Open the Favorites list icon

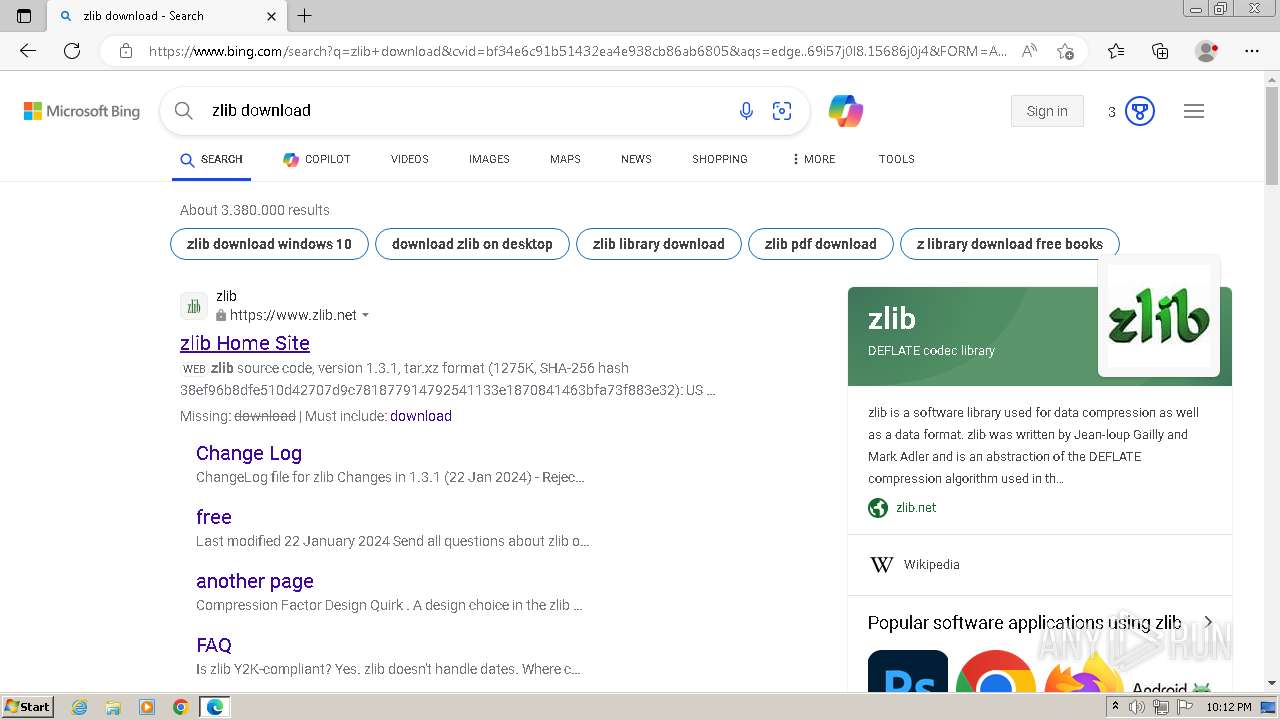[x=1116, y=51]
